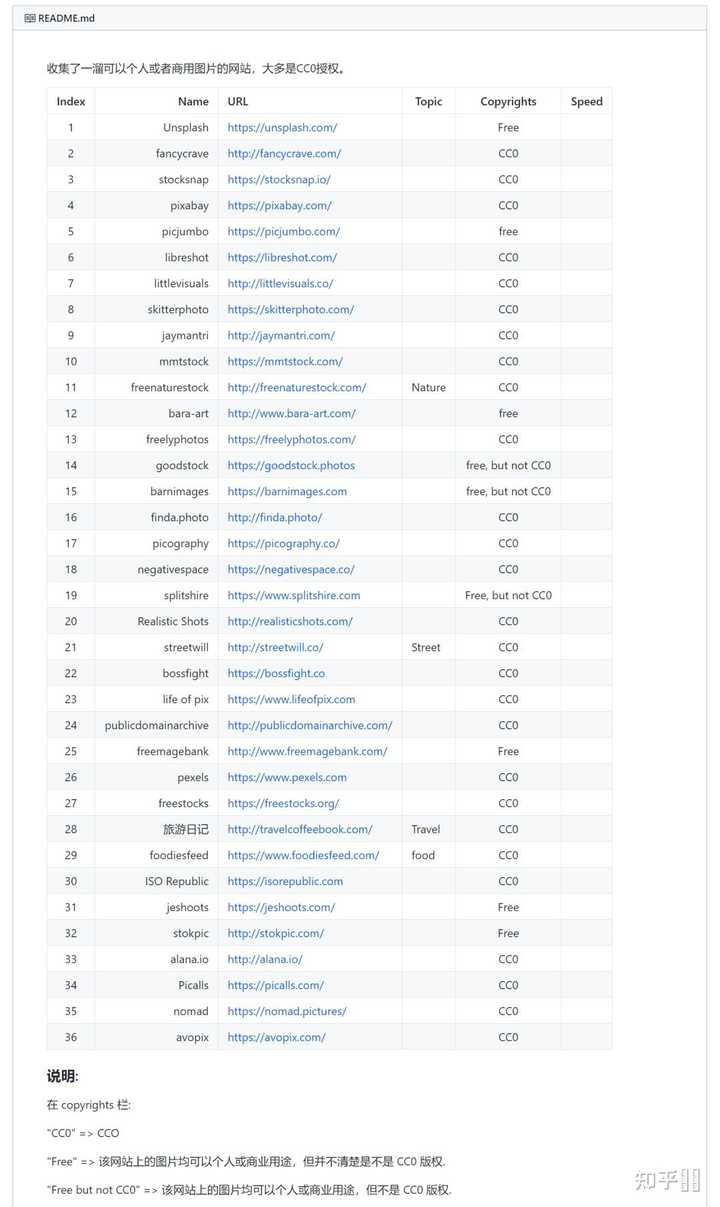Image resolution: width=720 pixels, height=1207 pixels.
Task: Open the fancycrave.com link
Action: (x=284, y=154)
